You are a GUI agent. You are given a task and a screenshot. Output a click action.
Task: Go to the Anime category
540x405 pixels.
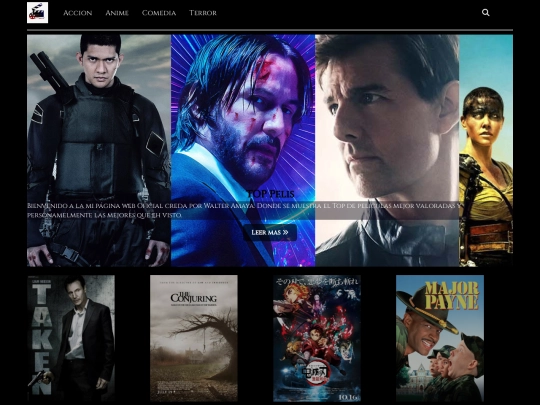coord(117,13)
